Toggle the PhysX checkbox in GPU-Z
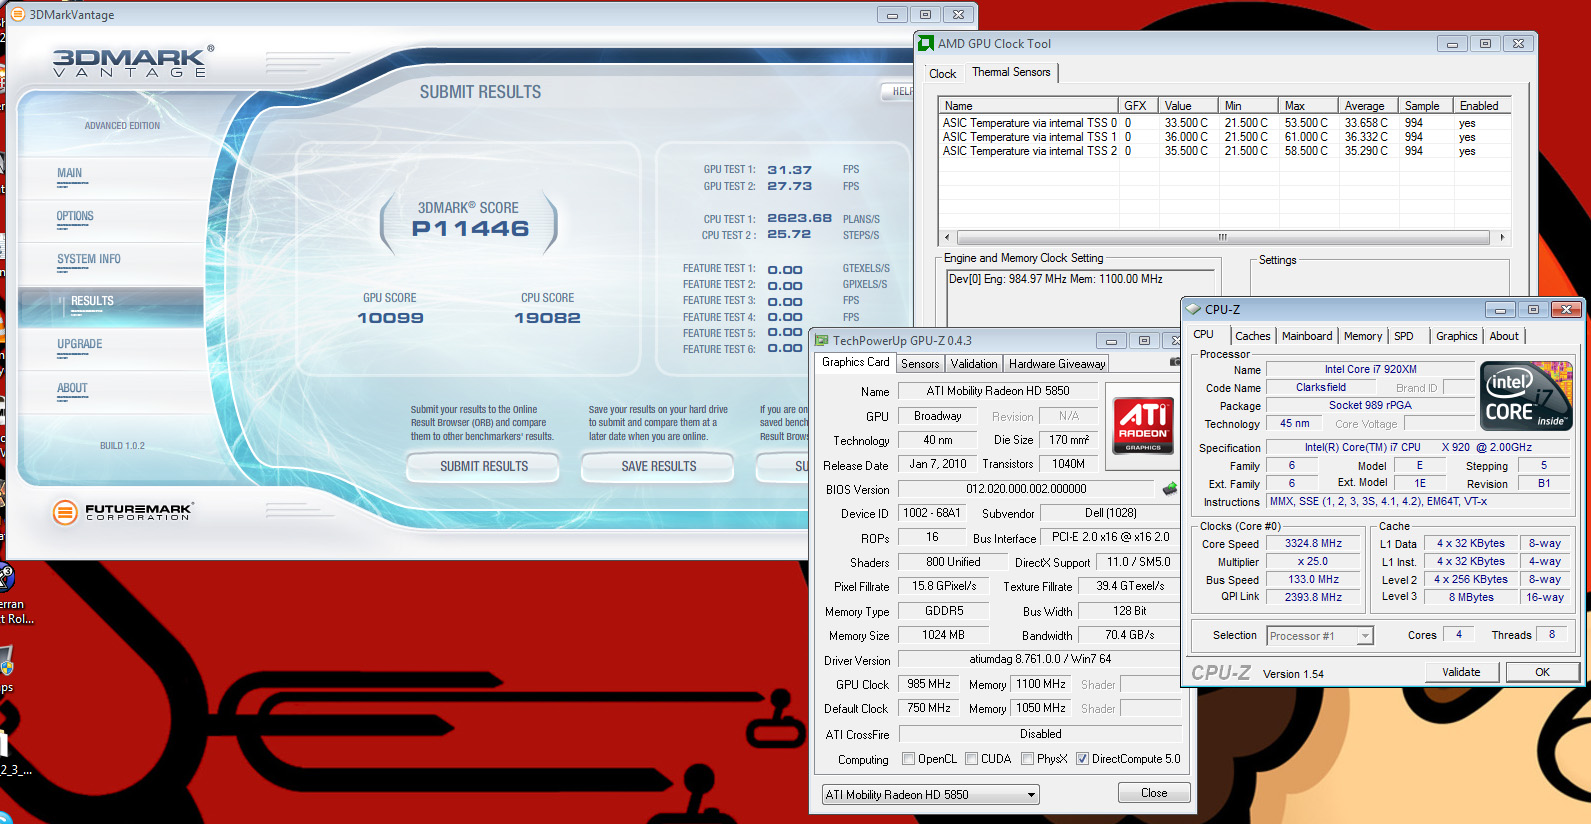Image resolution: width=1591 pixels, height=824 pixels. (x=1028, y=759)
